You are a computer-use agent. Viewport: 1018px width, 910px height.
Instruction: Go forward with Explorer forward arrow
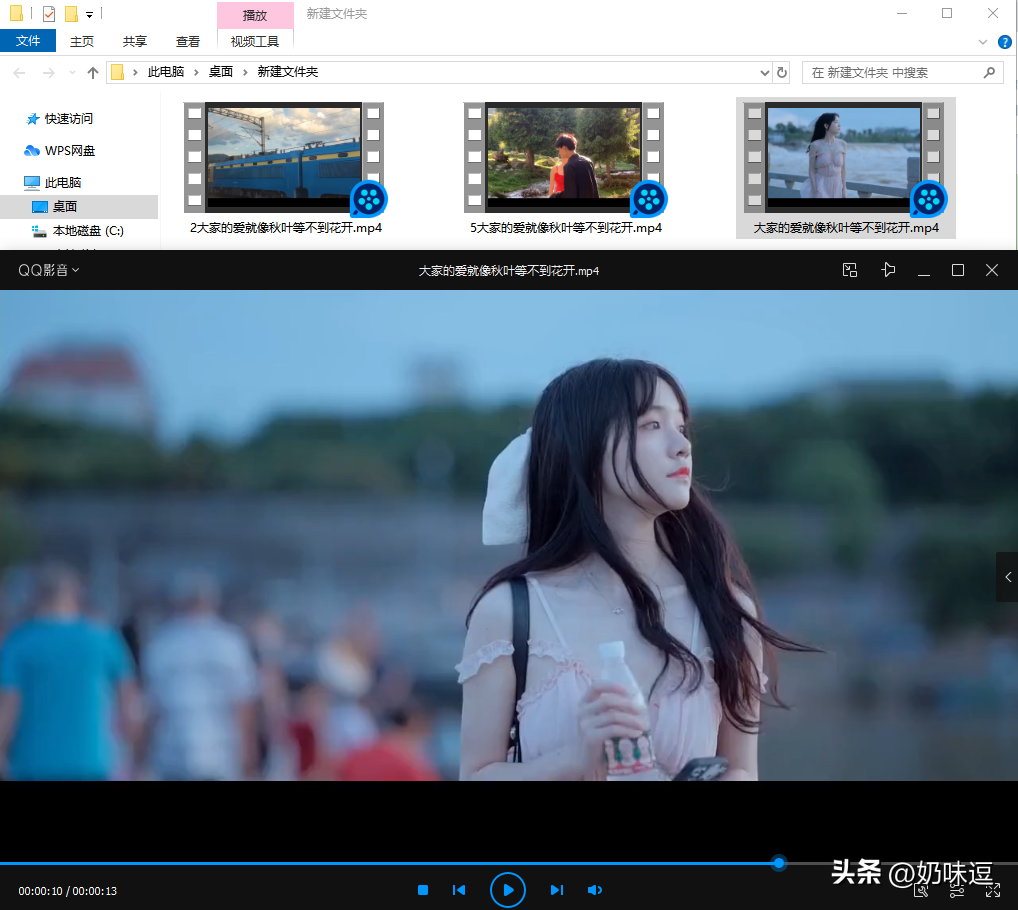49,73
